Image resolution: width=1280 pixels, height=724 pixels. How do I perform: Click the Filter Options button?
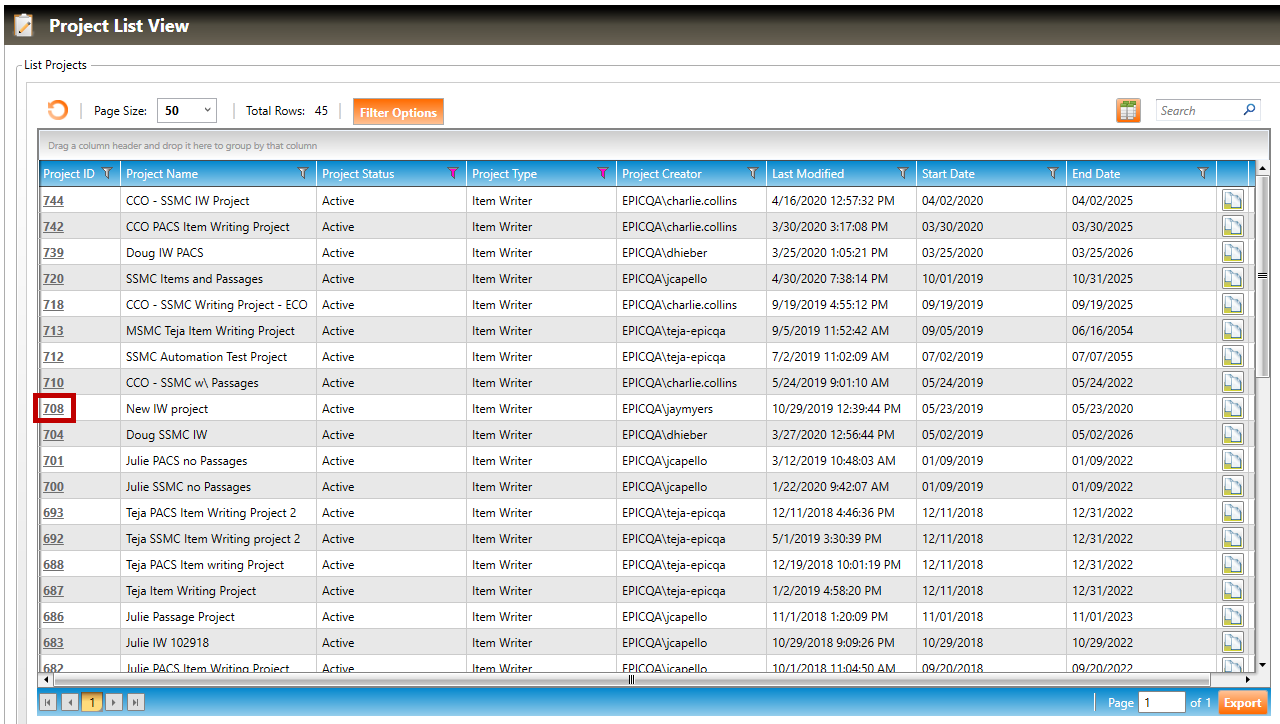click(x=398, y=112)
